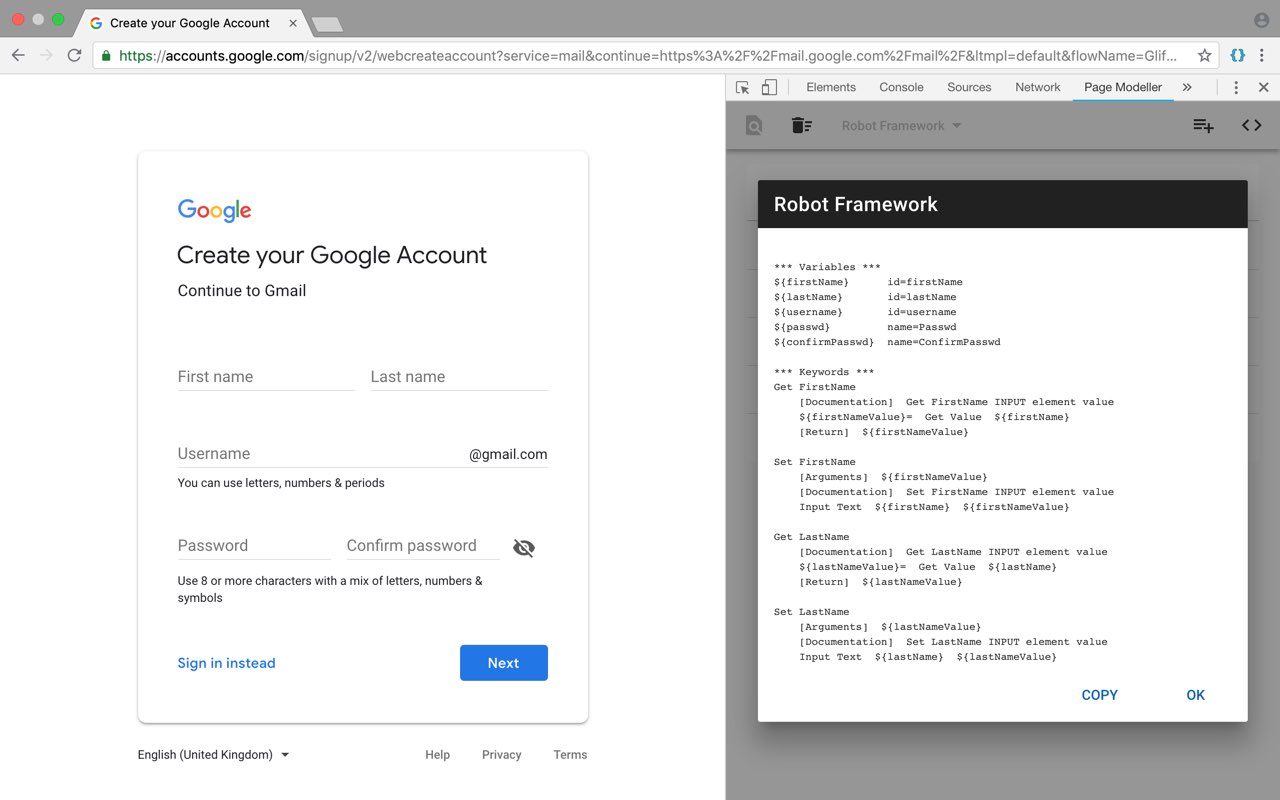Open the Terms link
Screen dimensions: 1280x800
[570, 755]
